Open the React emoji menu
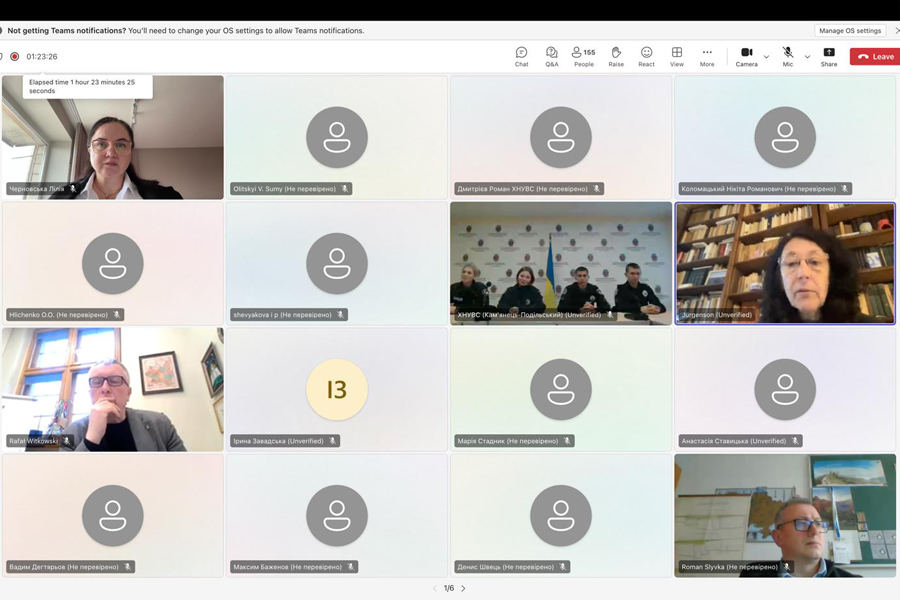 (646, 56)
